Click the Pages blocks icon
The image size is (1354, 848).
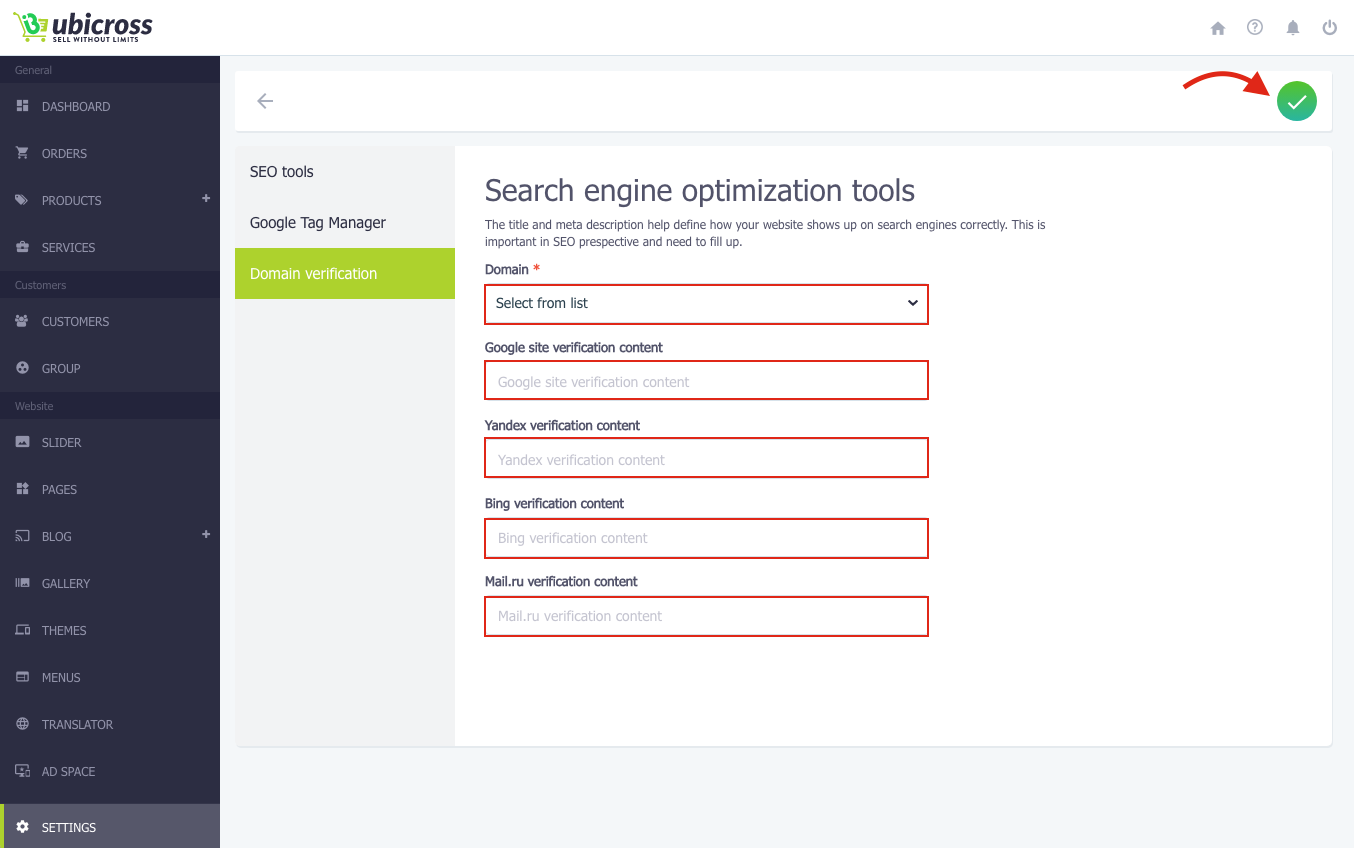22,489
